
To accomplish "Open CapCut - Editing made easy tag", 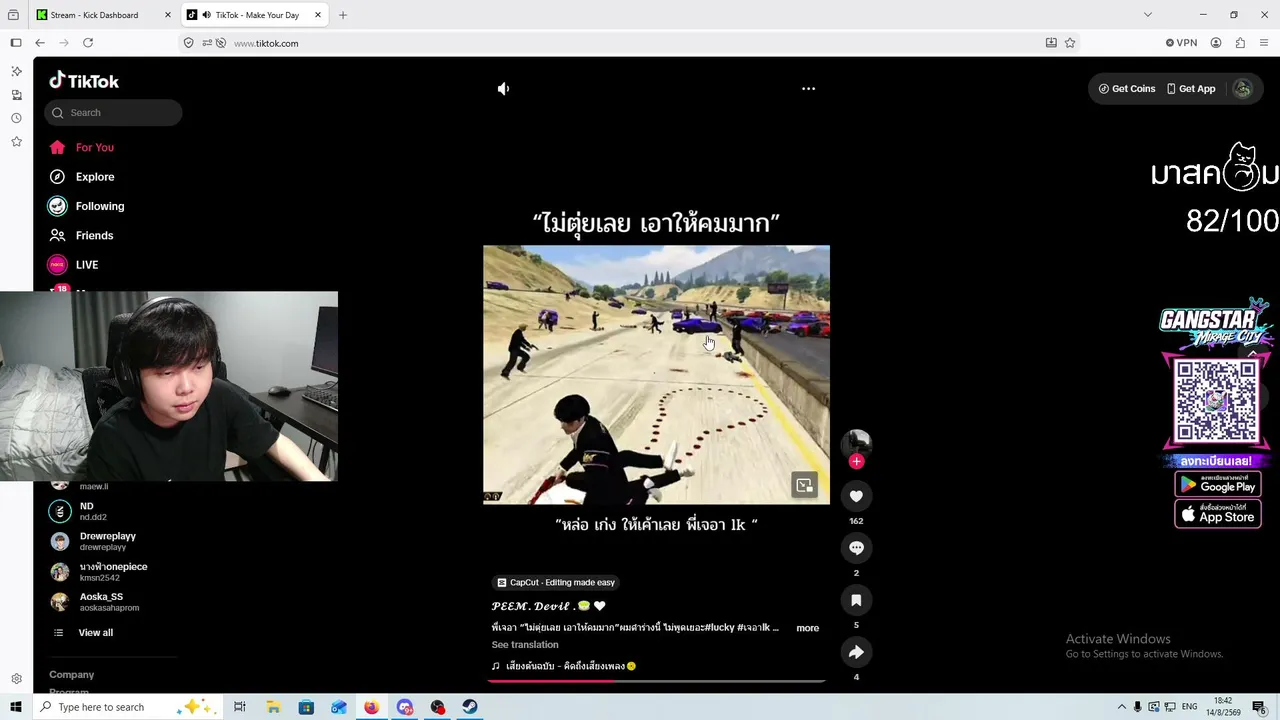I will pos(556,583).
